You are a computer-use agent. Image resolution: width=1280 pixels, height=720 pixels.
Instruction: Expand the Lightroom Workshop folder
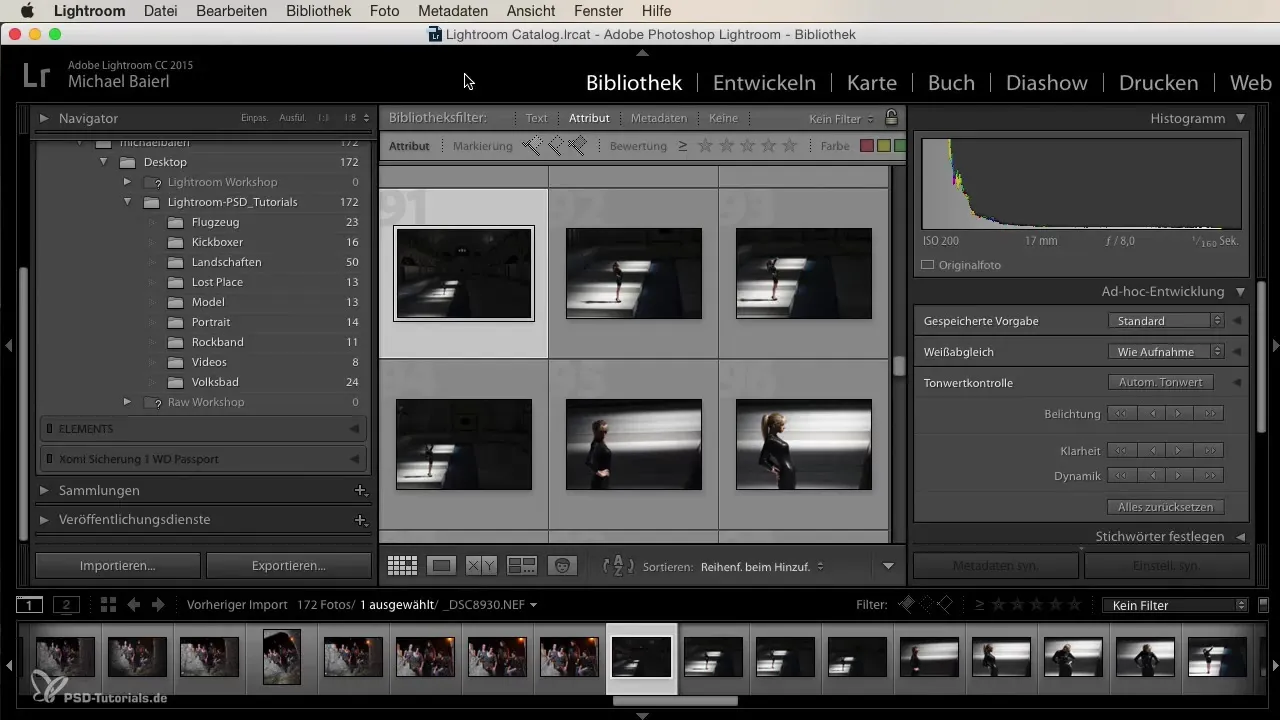click(128, 182)
